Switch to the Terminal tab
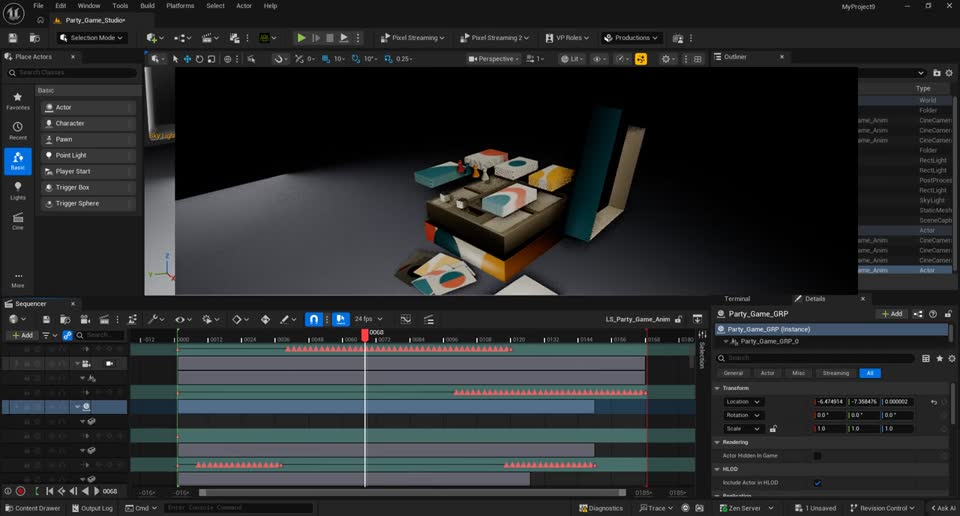This screenshot has width=960, height=516. click(737, 299)
